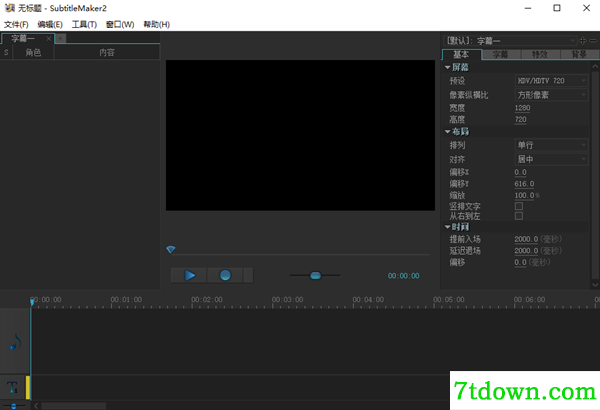Click the music note audio track icon

tap(15, 341)
